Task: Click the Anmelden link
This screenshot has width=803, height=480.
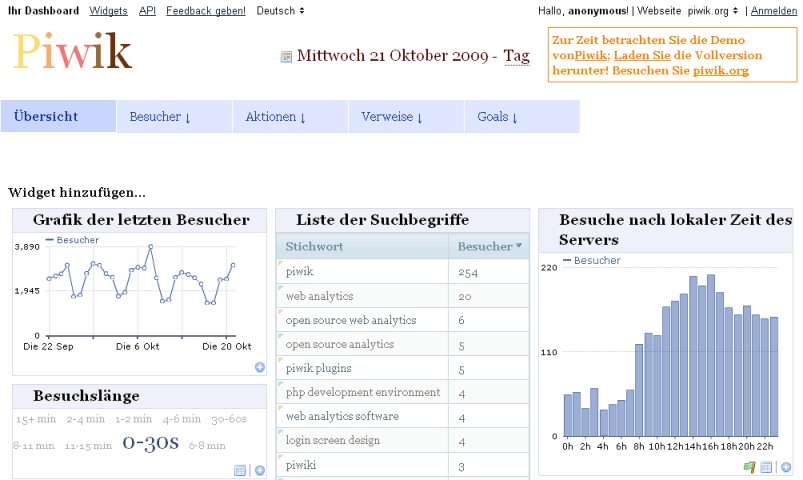Action: [774, 10]
